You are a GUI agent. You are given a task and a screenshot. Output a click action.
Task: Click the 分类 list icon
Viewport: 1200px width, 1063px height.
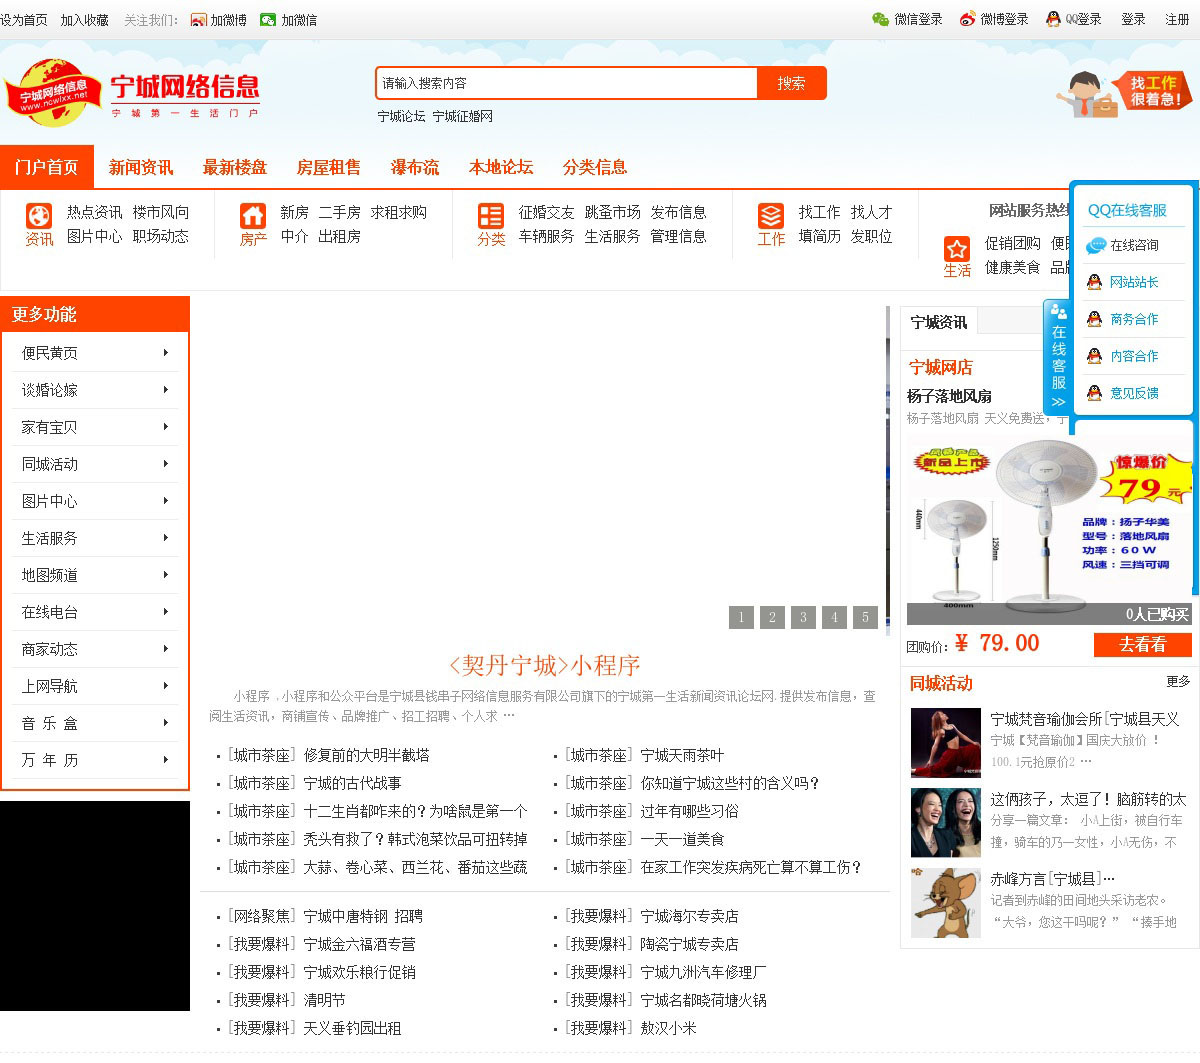(490, 216)
